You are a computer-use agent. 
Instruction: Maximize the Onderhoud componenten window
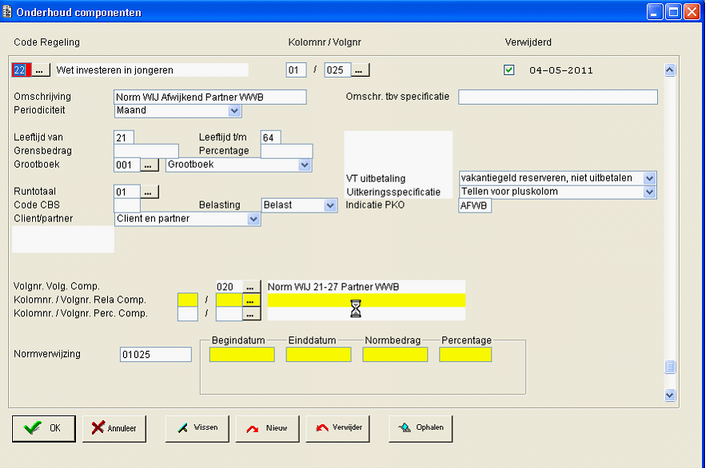click(x=673, y=12)
